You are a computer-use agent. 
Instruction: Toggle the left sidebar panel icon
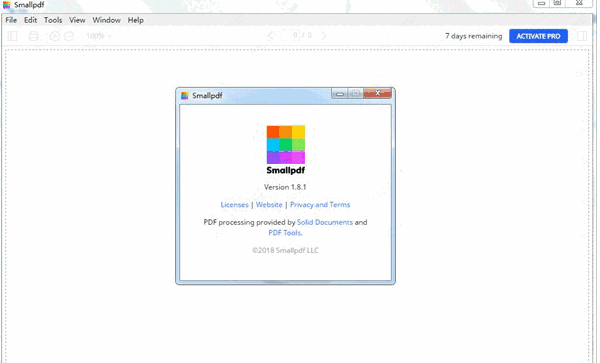[13, 36]
